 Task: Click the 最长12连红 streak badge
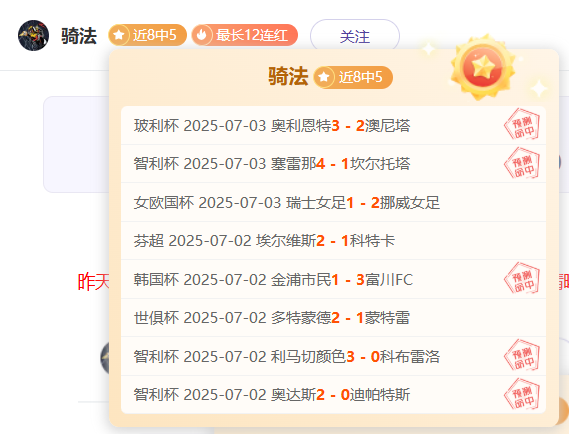tap(245, 35)
